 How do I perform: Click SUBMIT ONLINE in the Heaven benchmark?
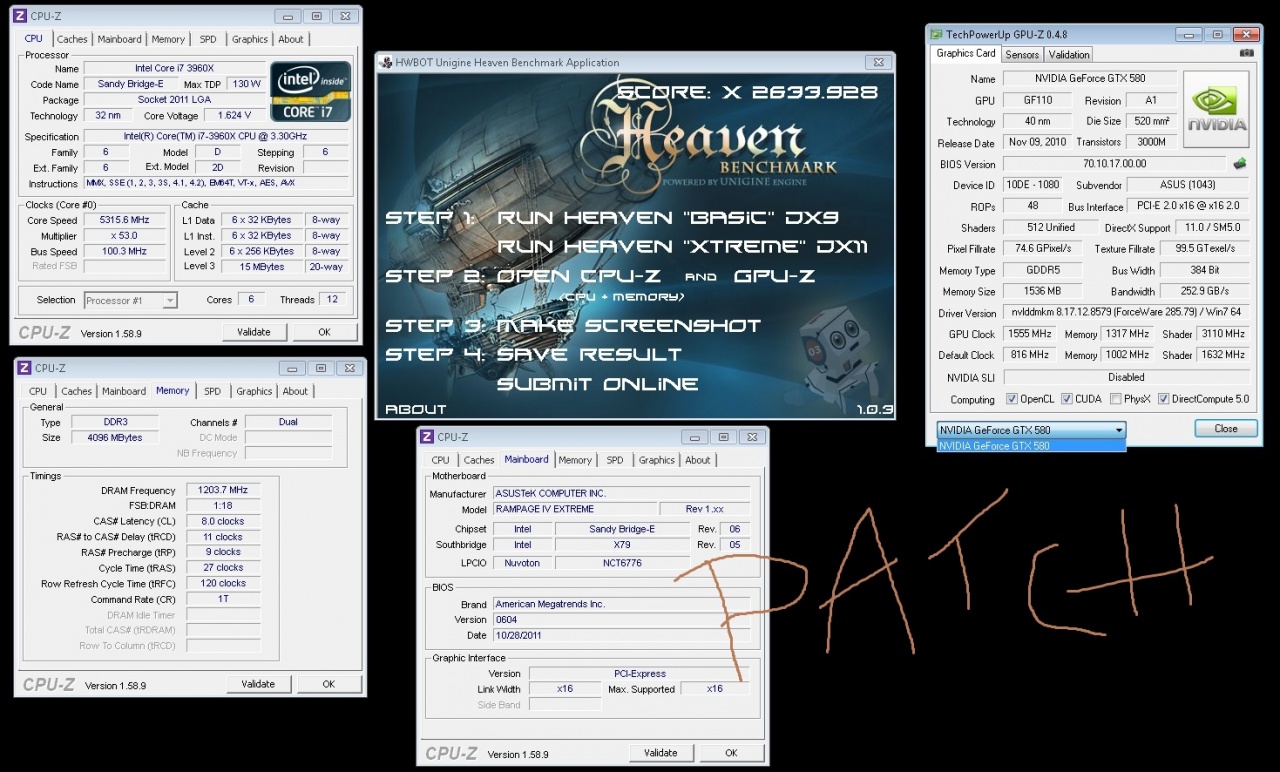(597, 384)
